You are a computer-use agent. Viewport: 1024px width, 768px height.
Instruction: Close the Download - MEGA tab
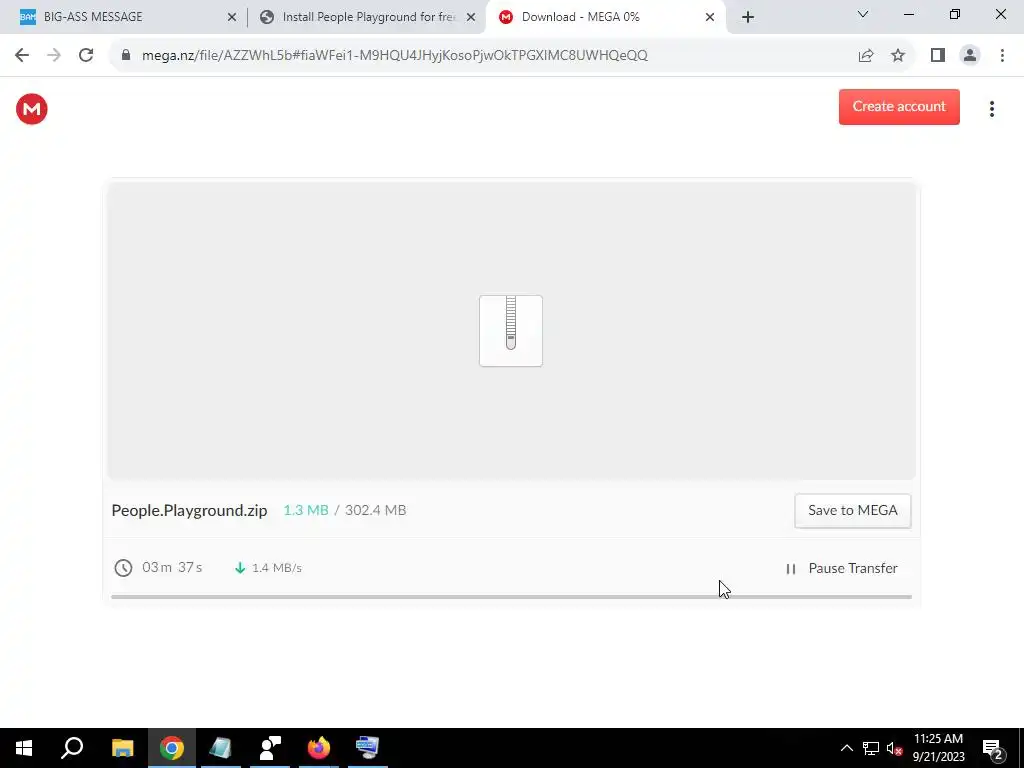pyautogui.click(x=710, y=18)
